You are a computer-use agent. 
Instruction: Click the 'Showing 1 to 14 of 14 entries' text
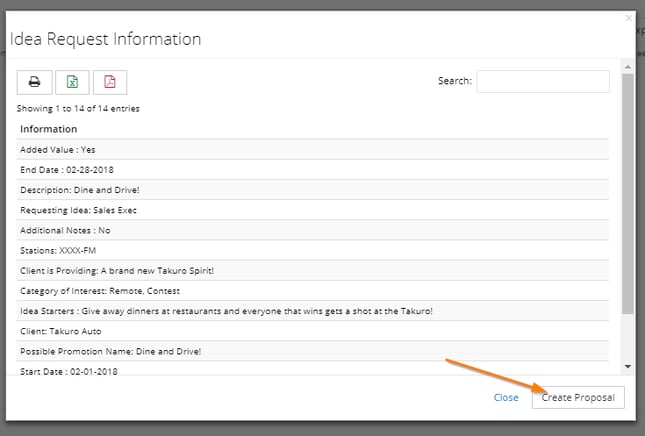(x=78, y=109)
